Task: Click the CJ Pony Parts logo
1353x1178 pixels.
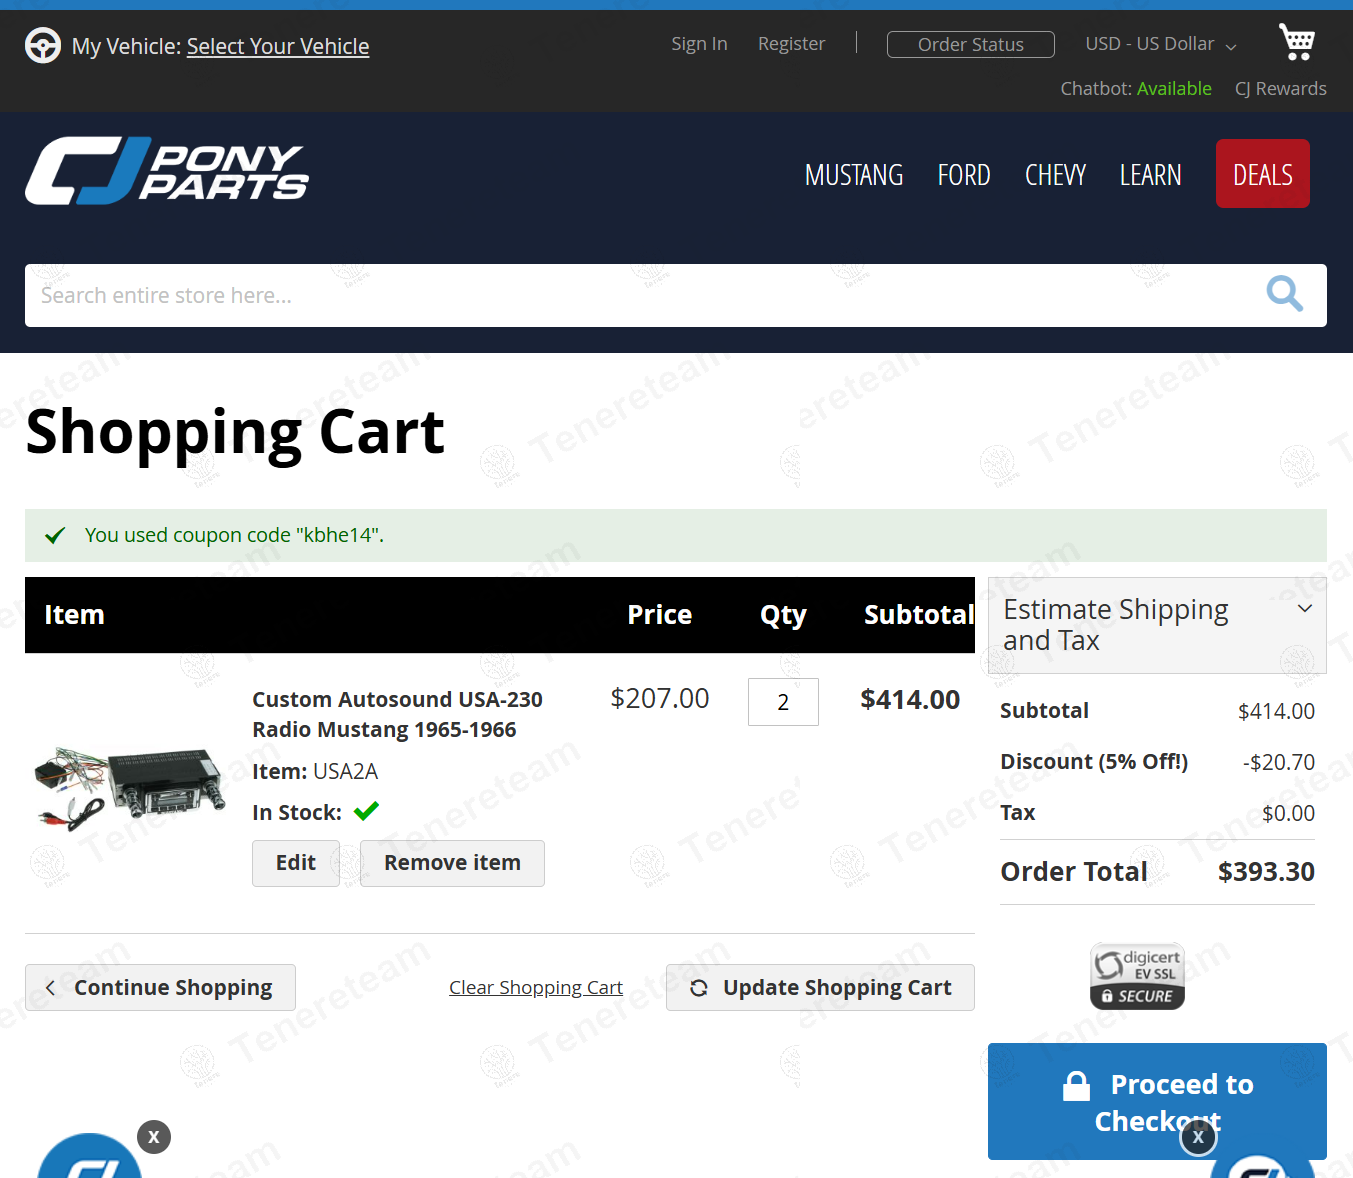Action: point(167,171)
